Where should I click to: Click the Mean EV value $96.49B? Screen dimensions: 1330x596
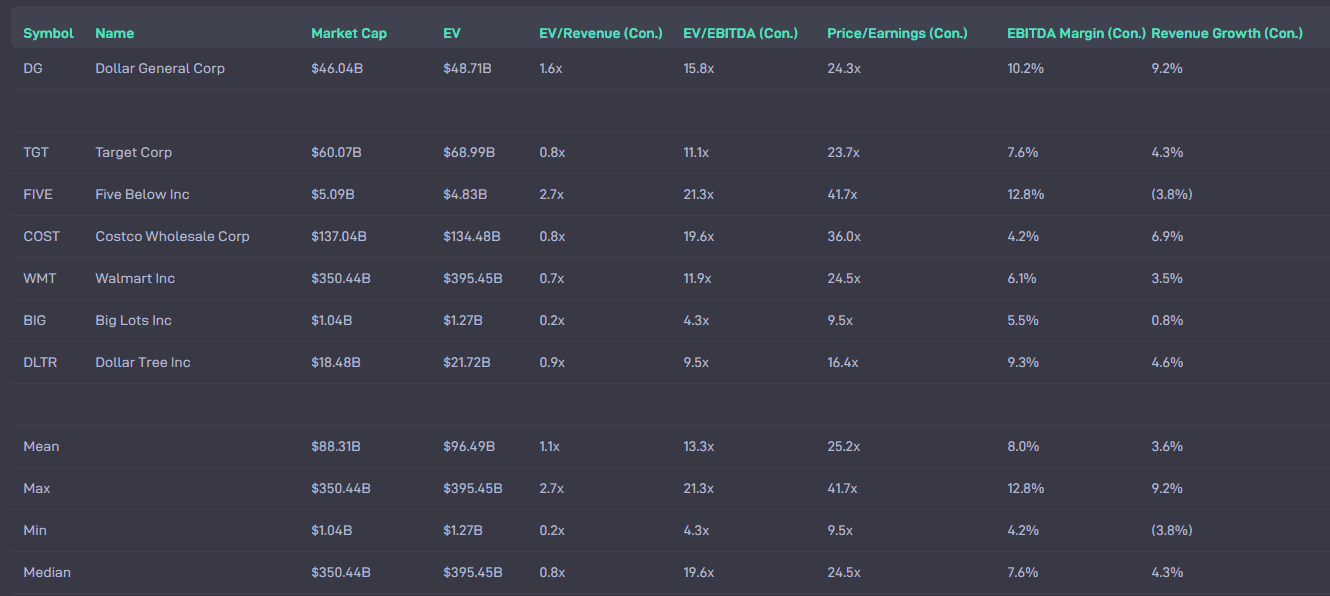(x=469, y=446)
